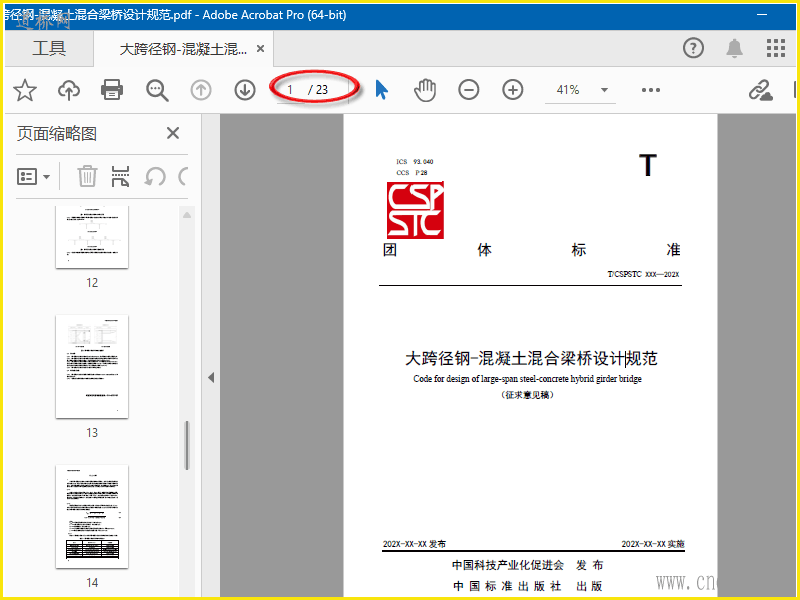Open the thumbnail options dropdown
800x600 pixels.
(34, 177)
